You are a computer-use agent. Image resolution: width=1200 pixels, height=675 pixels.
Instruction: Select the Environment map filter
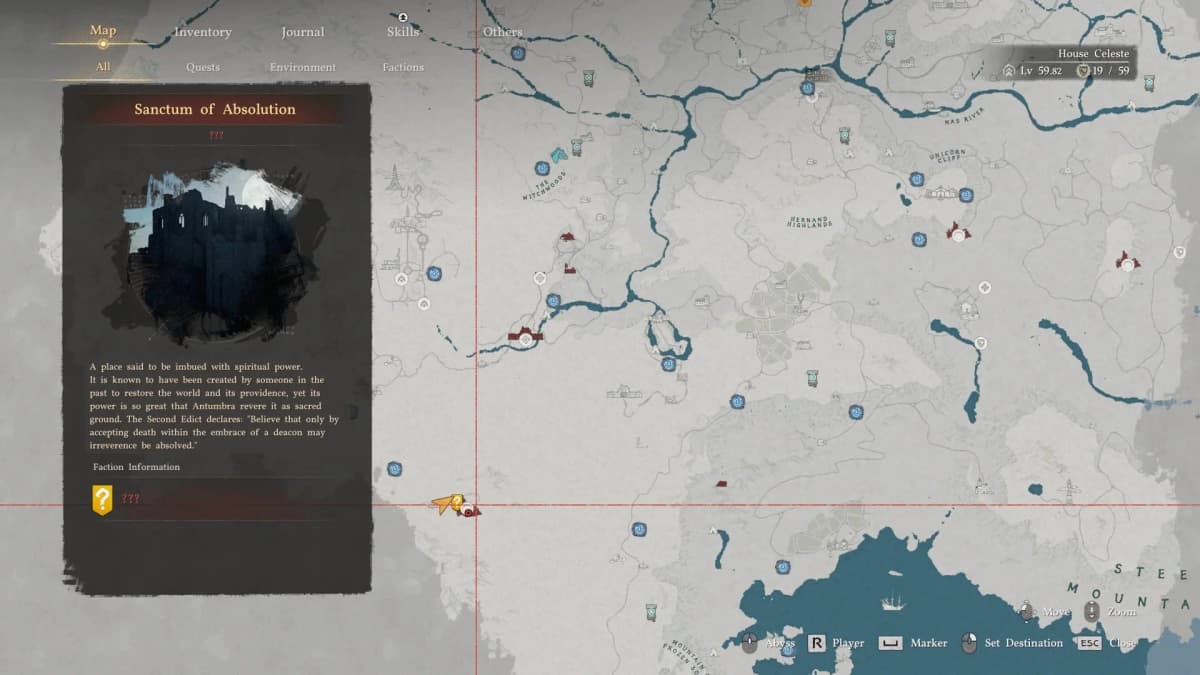[x=302, y=67]
